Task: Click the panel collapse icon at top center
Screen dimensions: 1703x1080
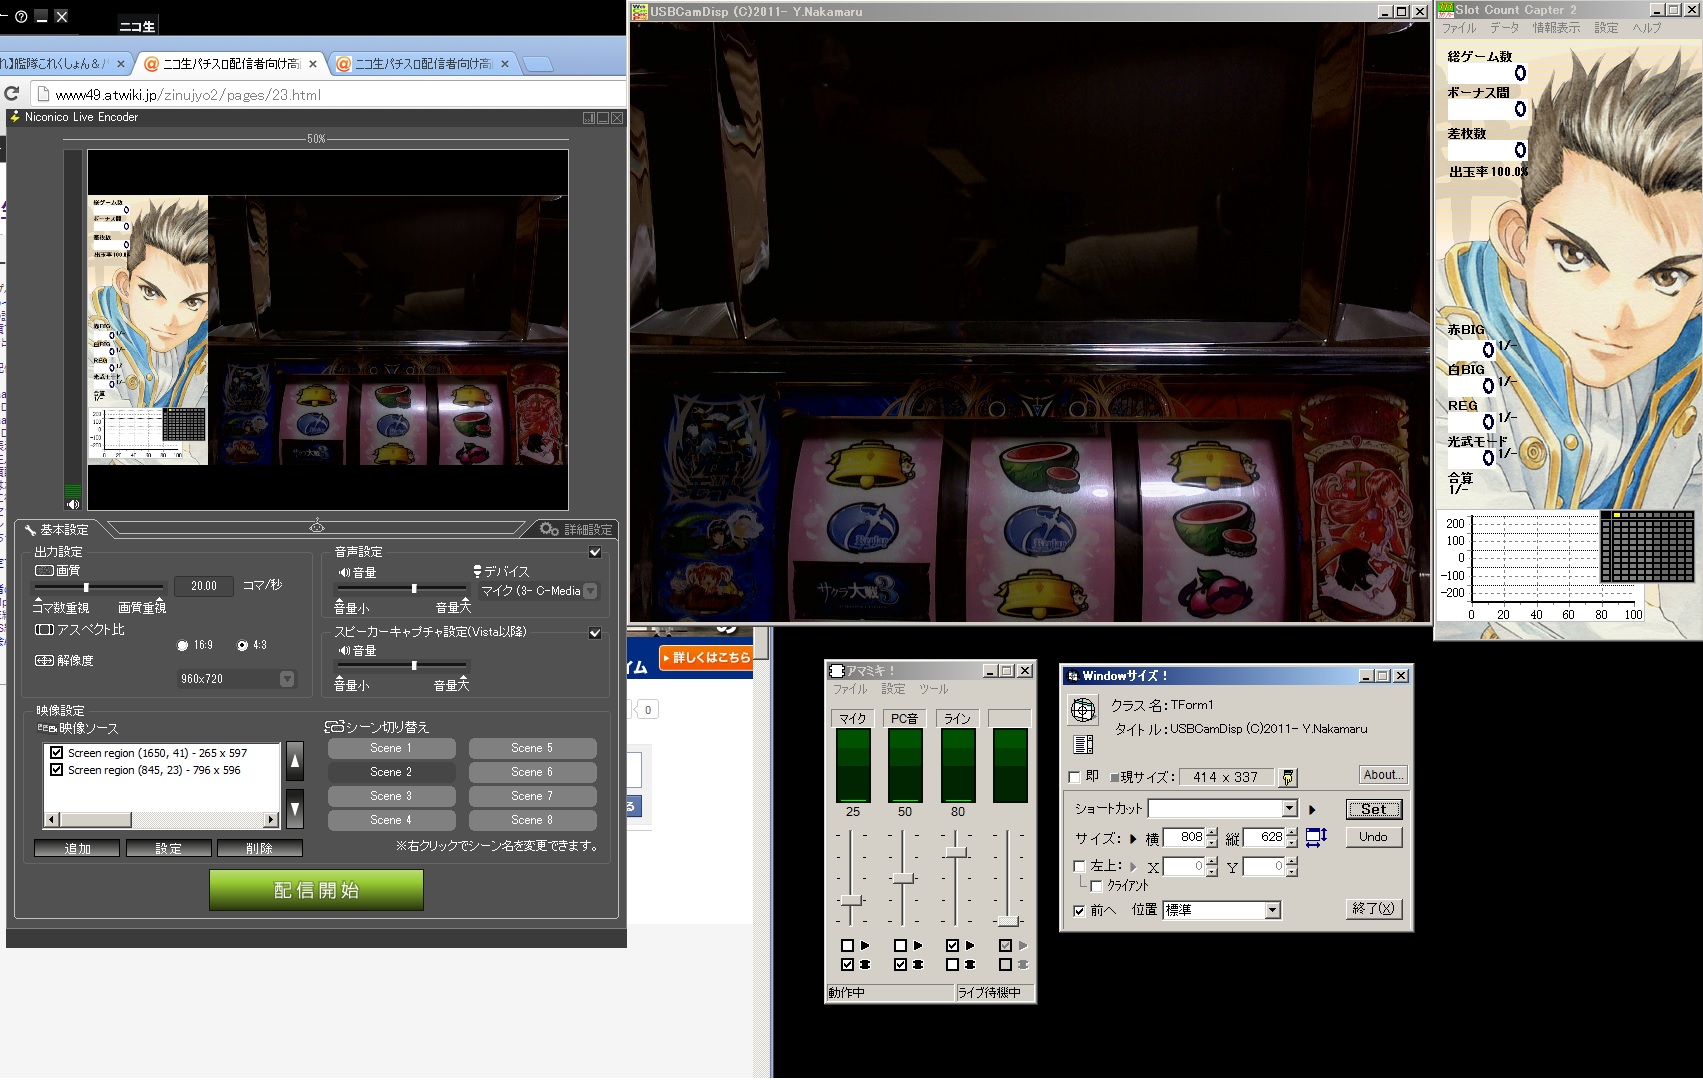Action: [x=317, y=526]
